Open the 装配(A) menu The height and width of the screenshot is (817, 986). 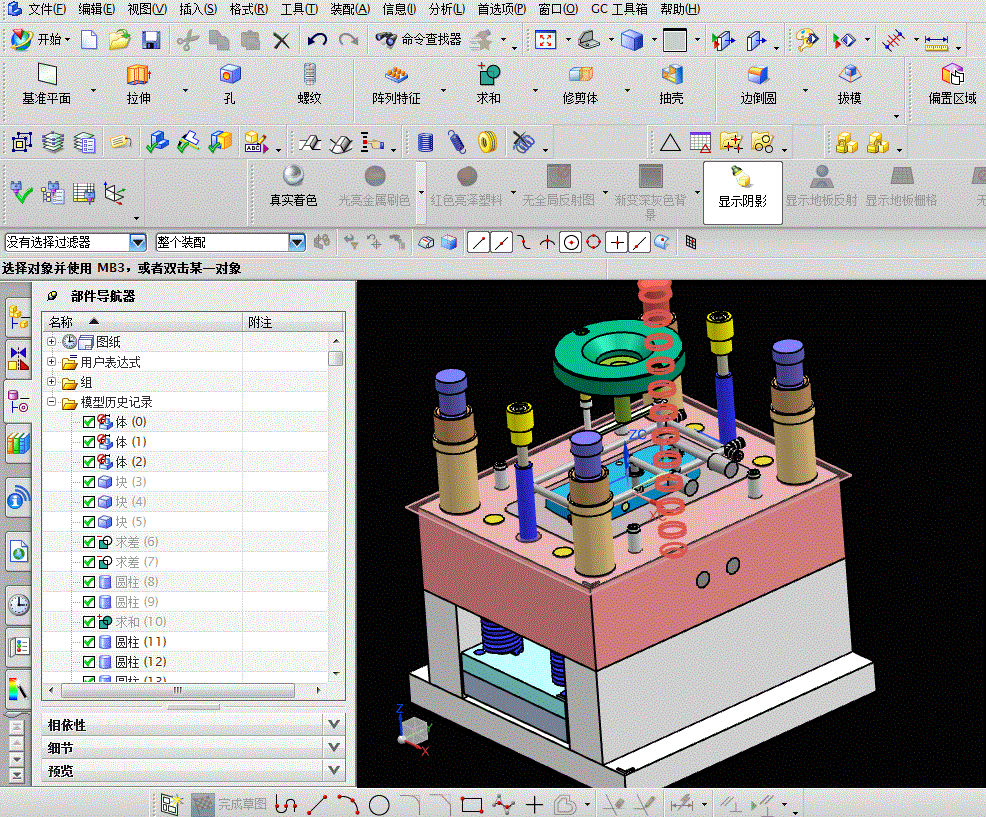click(x=350, y=9)
